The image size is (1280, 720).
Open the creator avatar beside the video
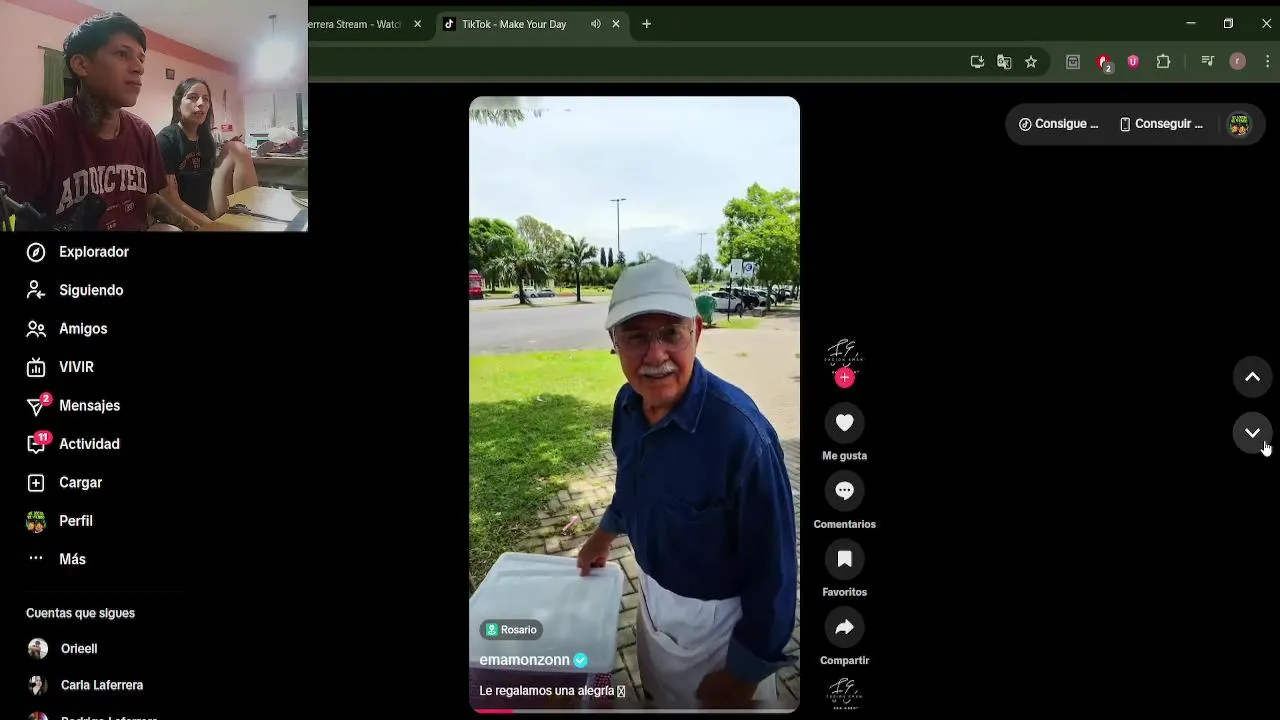[x=844, y=352]
